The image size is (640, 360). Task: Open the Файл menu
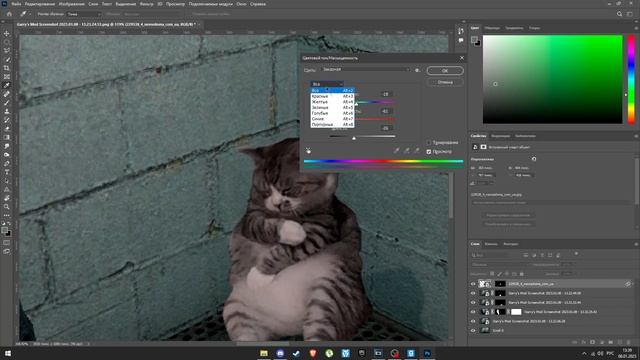(16, 4)
